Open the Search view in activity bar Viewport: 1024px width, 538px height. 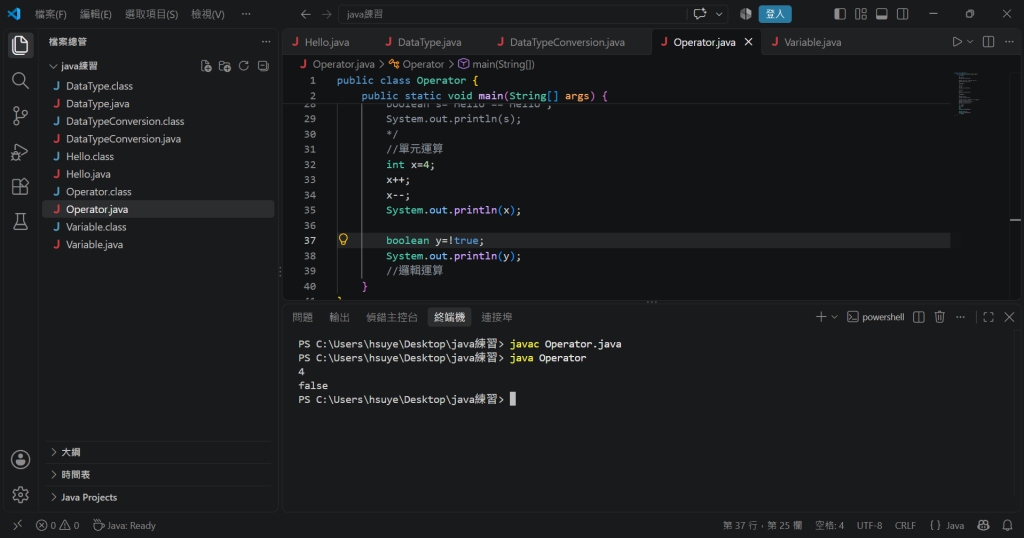20,80
